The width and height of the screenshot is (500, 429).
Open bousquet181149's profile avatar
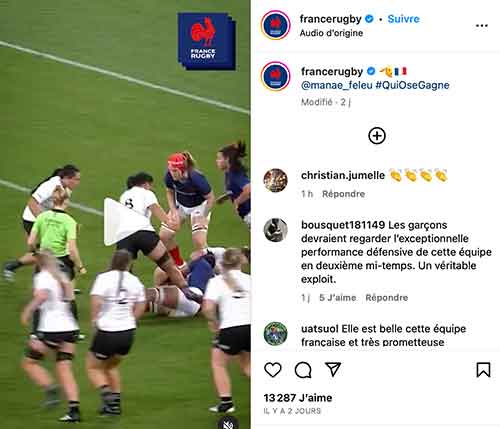tap(275, 230)
